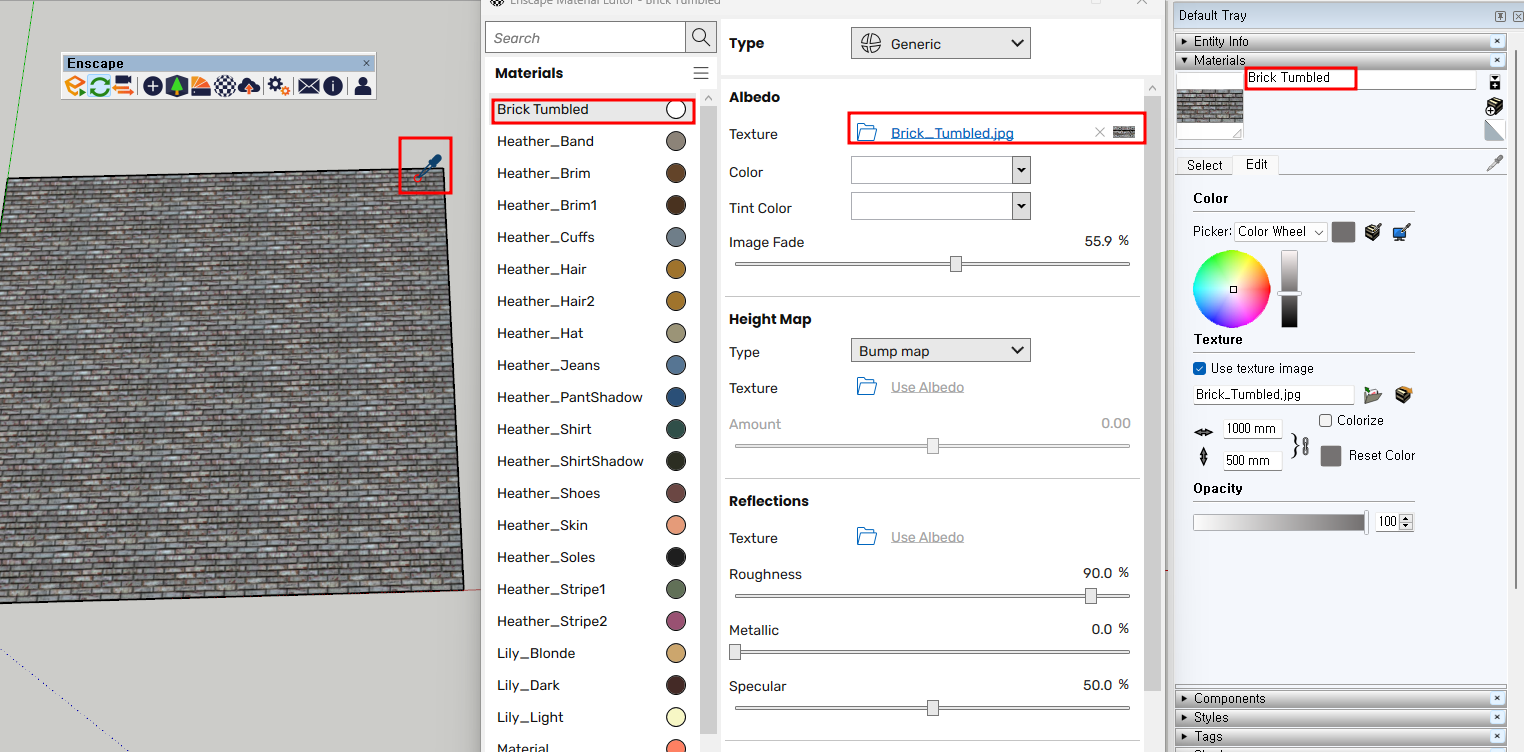The image size is (1524, 752).
Task: Open the material Type Generic dropdown
Action: pyautogui.click(x=941, y=43)
